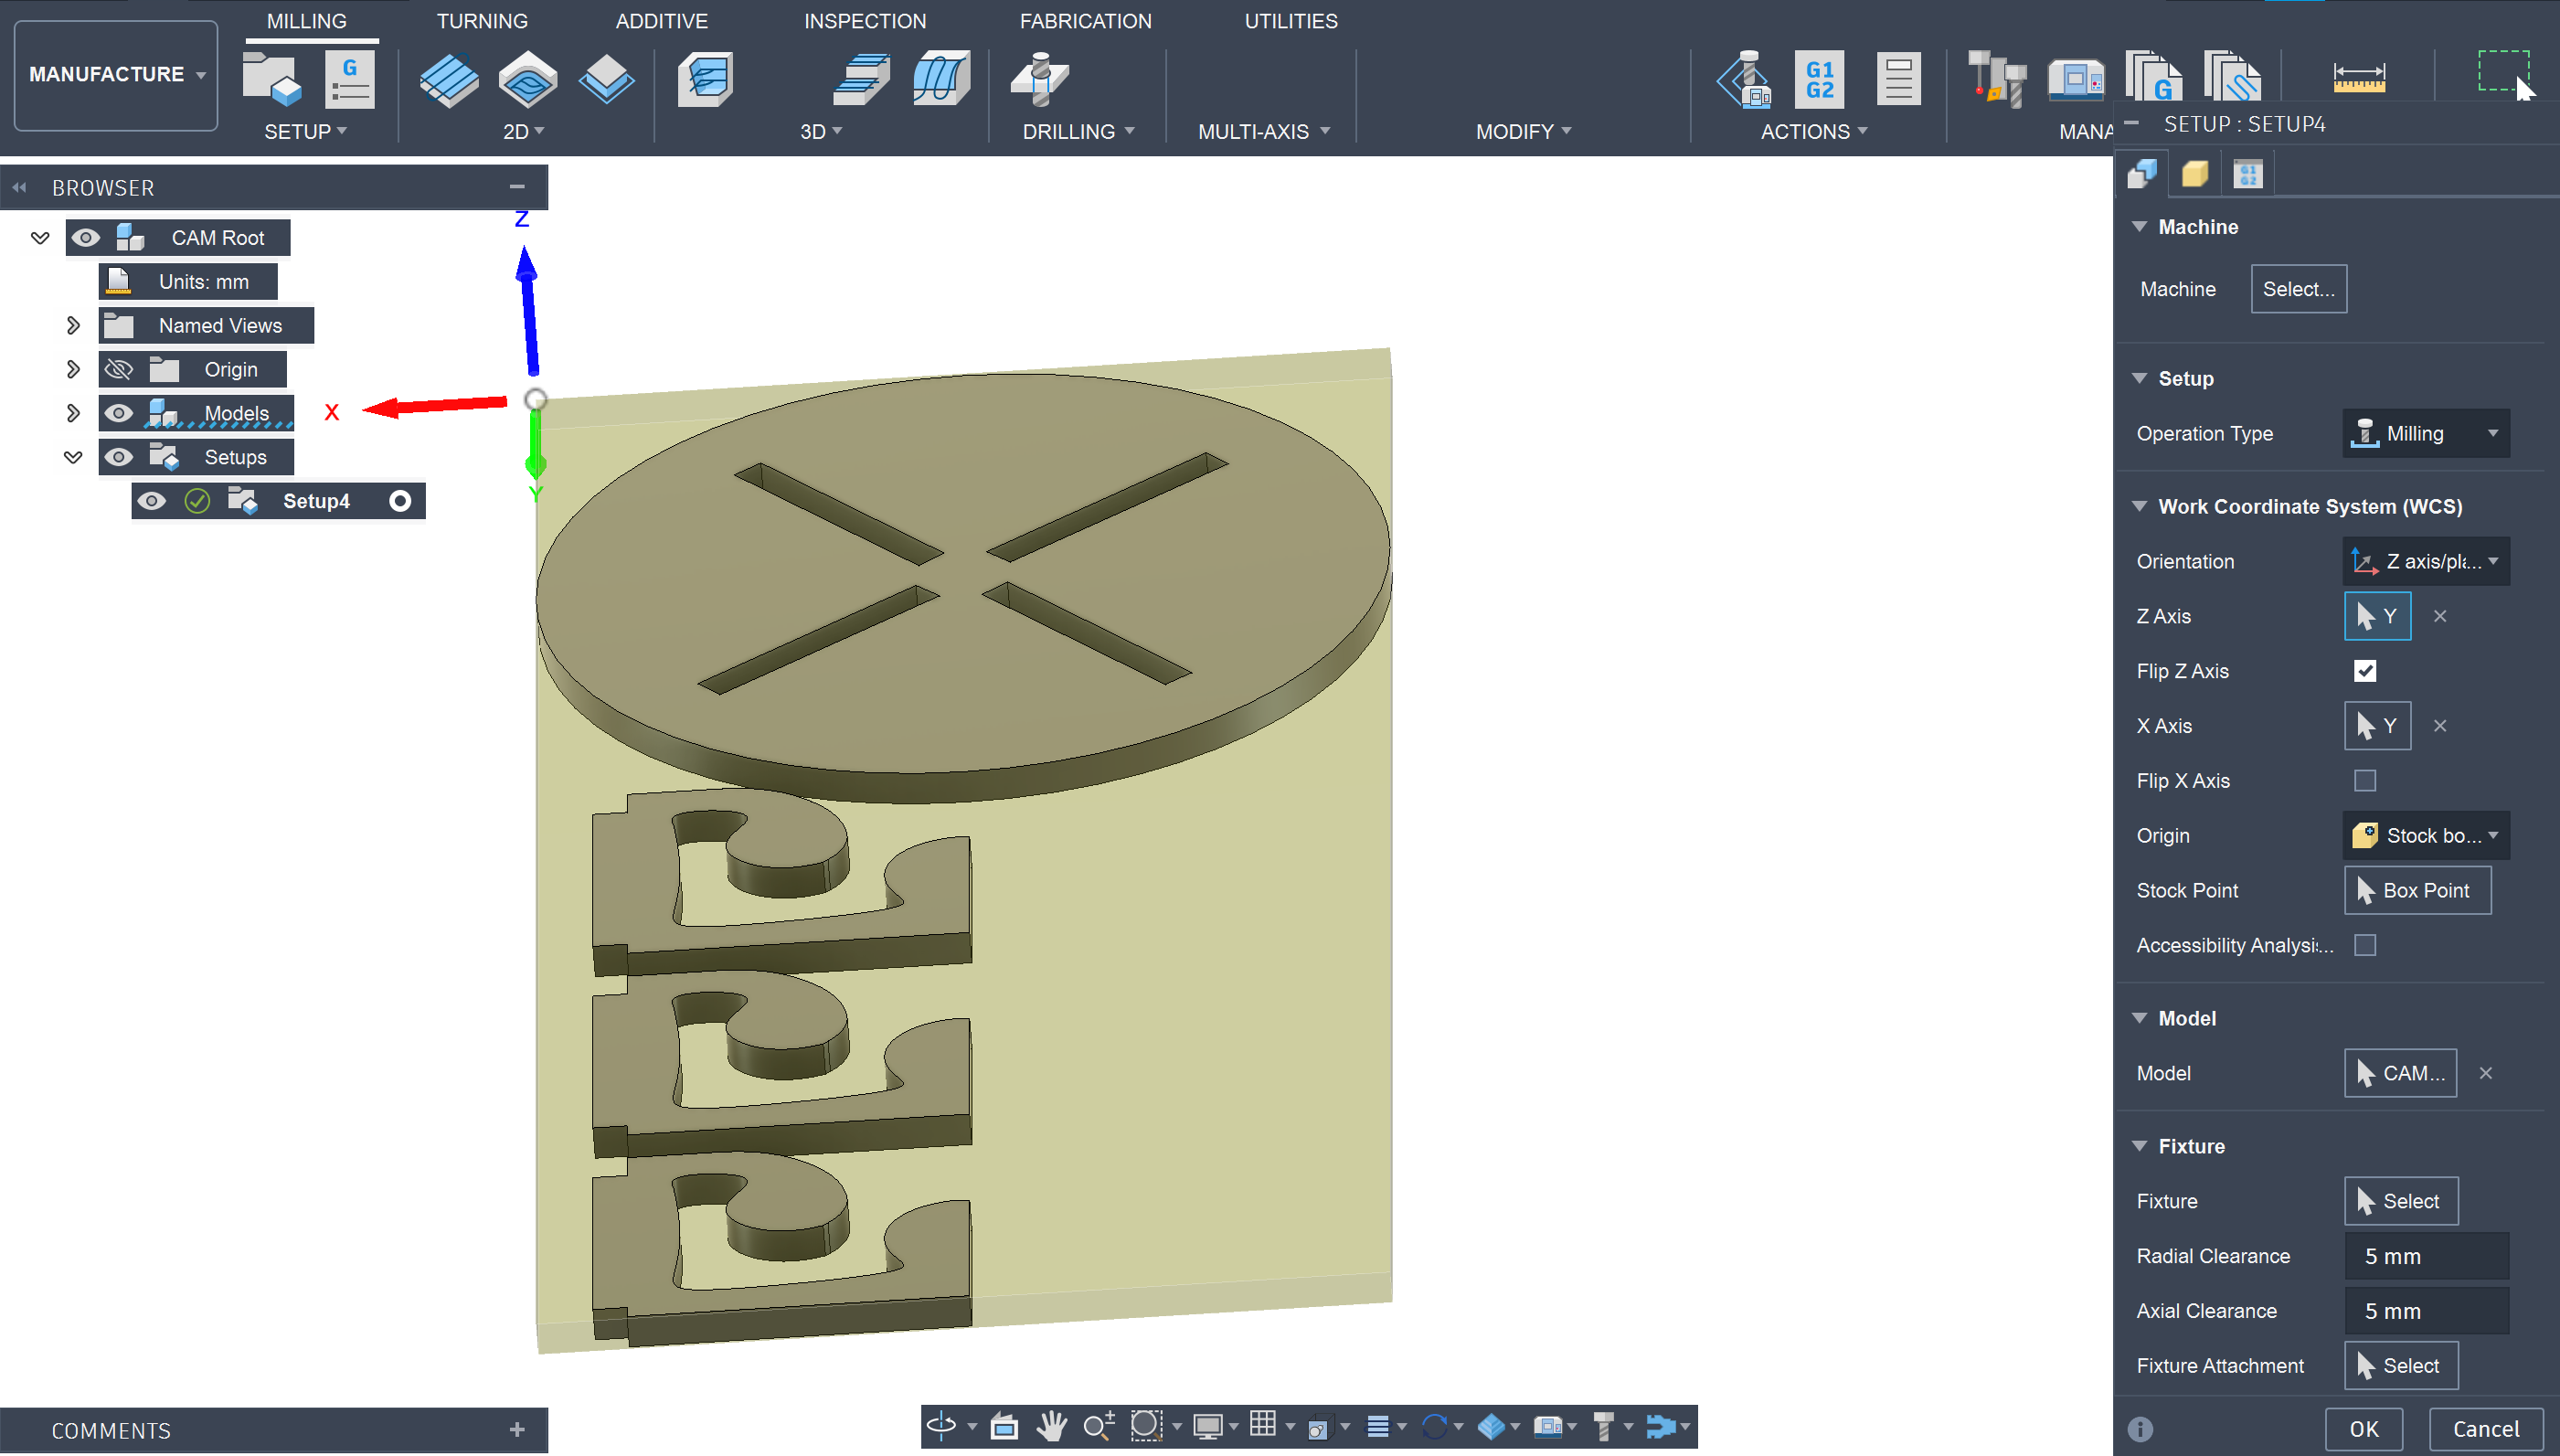
Task: Switch to the Stock tab in the Setup panel
Action: 2194,175
